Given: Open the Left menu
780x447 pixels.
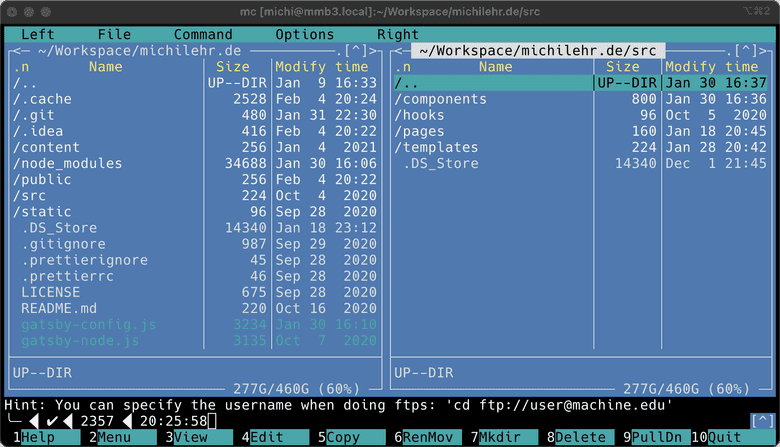Looking at the screenshot, I should tap(38, 34).
